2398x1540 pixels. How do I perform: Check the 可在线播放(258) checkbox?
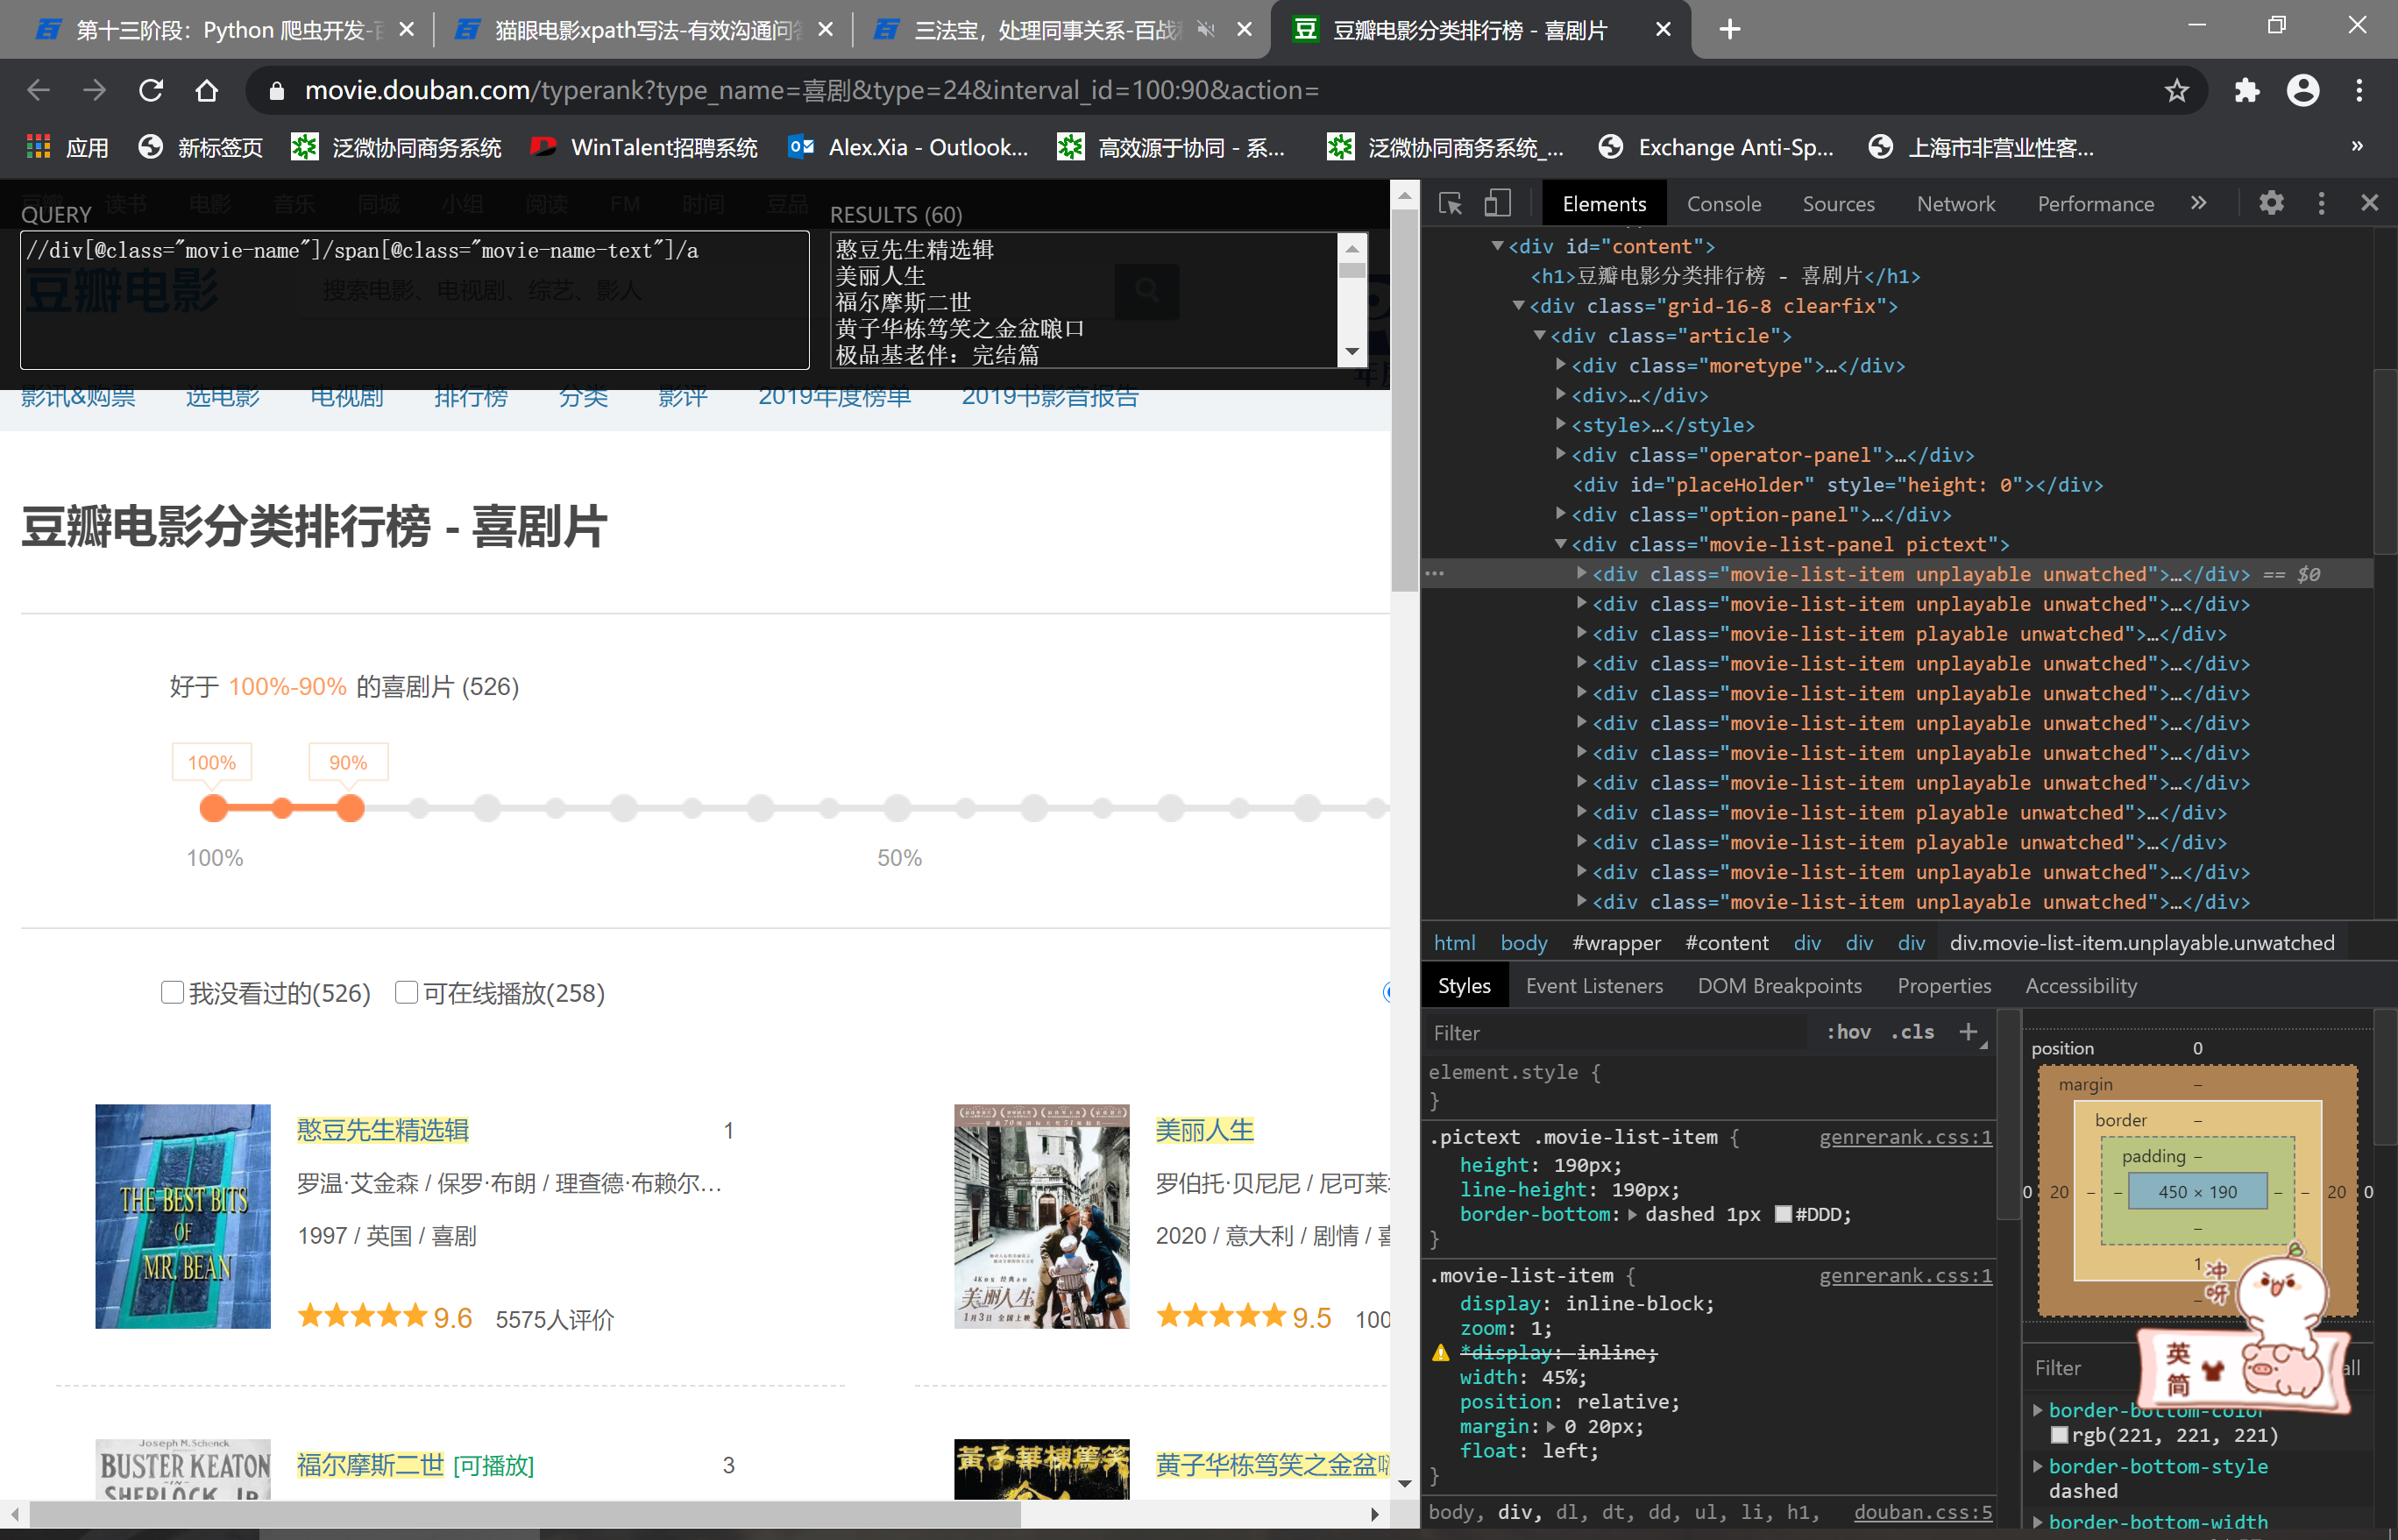[406, 992]
